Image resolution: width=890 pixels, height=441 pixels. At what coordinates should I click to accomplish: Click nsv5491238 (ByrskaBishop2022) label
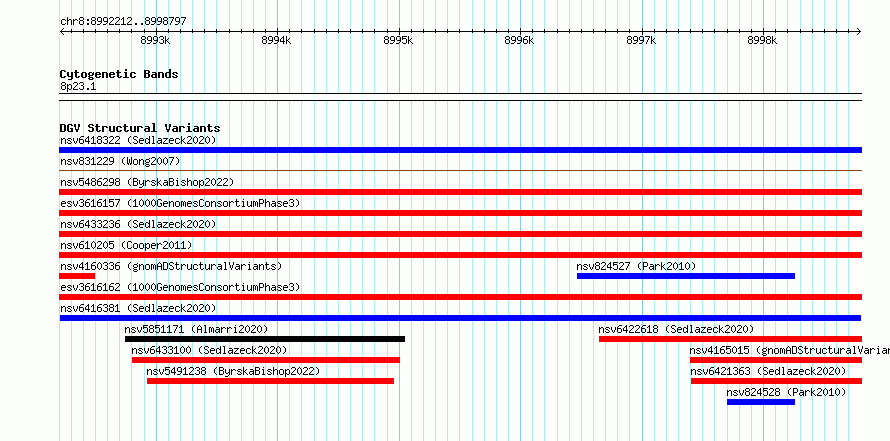click(233, 371)
